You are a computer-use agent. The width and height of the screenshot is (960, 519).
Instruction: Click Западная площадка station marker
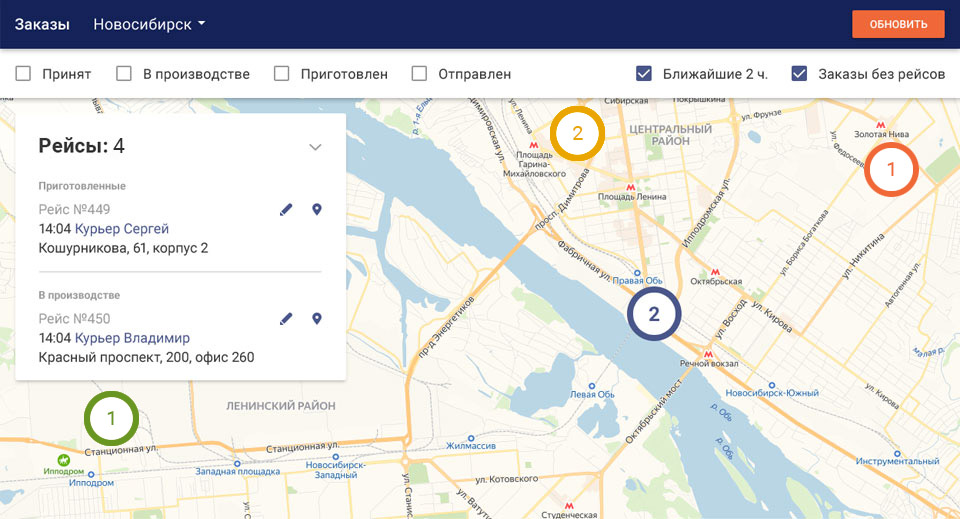(x=237, y=464)
